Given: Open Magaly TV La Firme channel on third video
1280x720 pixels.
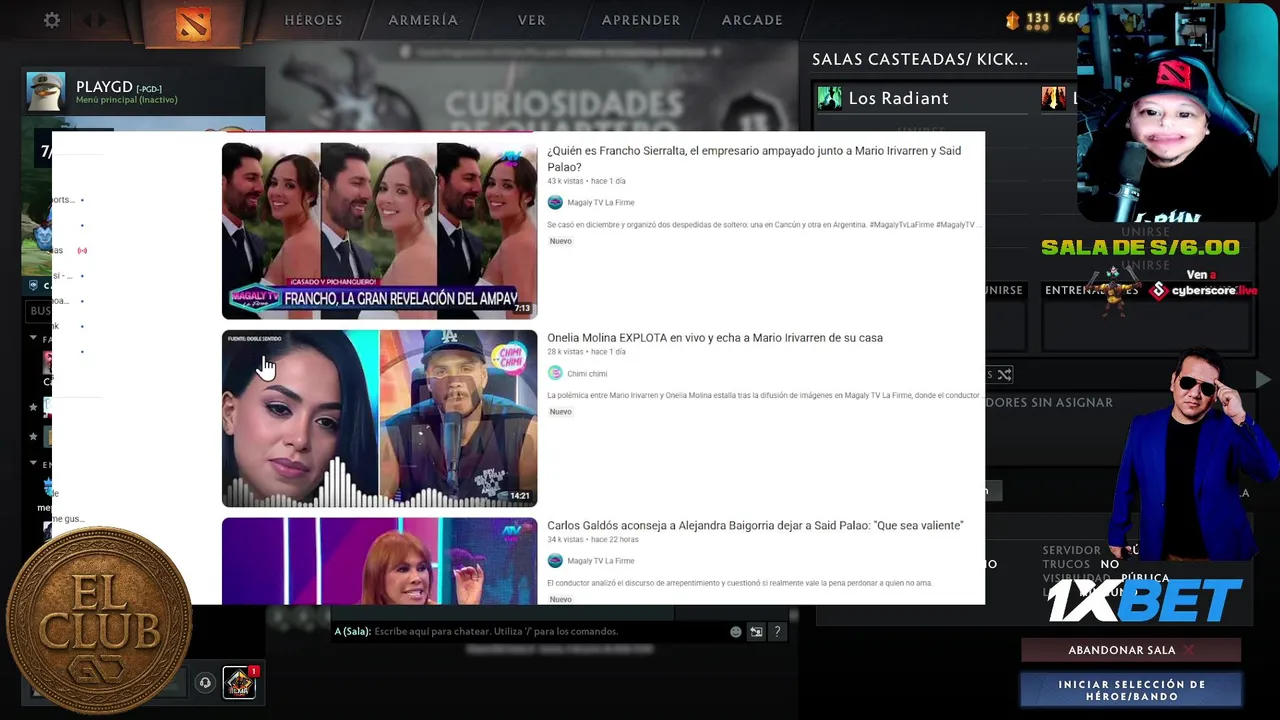Looking at the screenshot, I should [x=601, y=561].
